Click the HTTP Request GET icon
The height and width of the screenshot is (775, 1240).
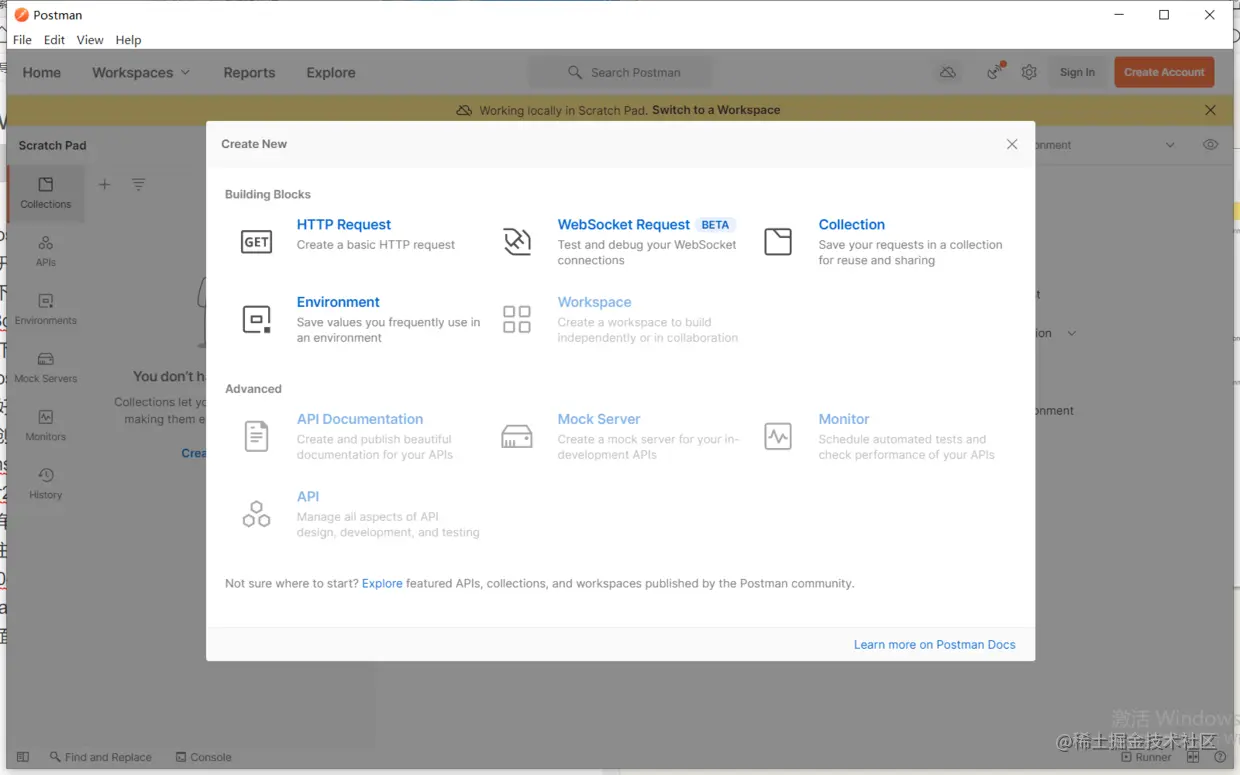(256, 241)
